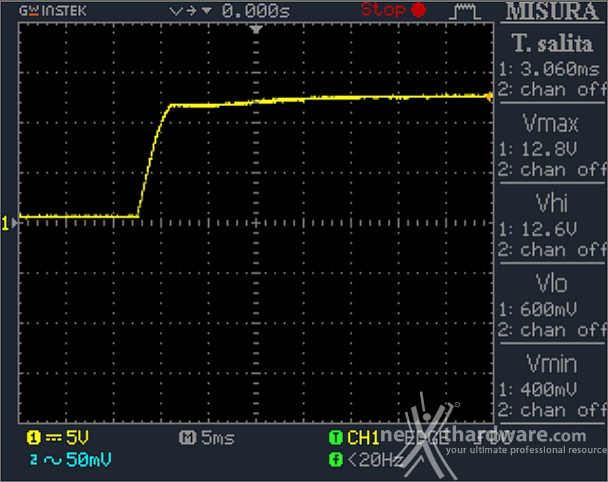Click the "2: chan off" text under Vmin
Viewport: 608px width, 482px height.
pos(552,410)
